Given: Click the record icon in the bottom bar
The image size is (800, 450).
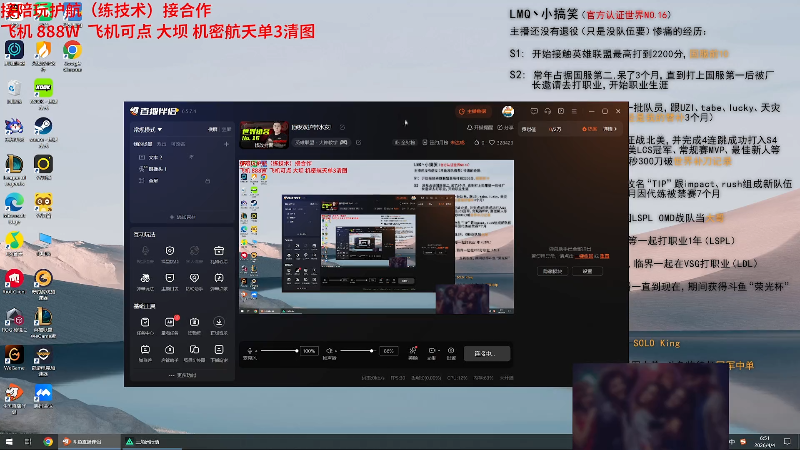Looking at the screenshot, I should (x=432, y=353).
